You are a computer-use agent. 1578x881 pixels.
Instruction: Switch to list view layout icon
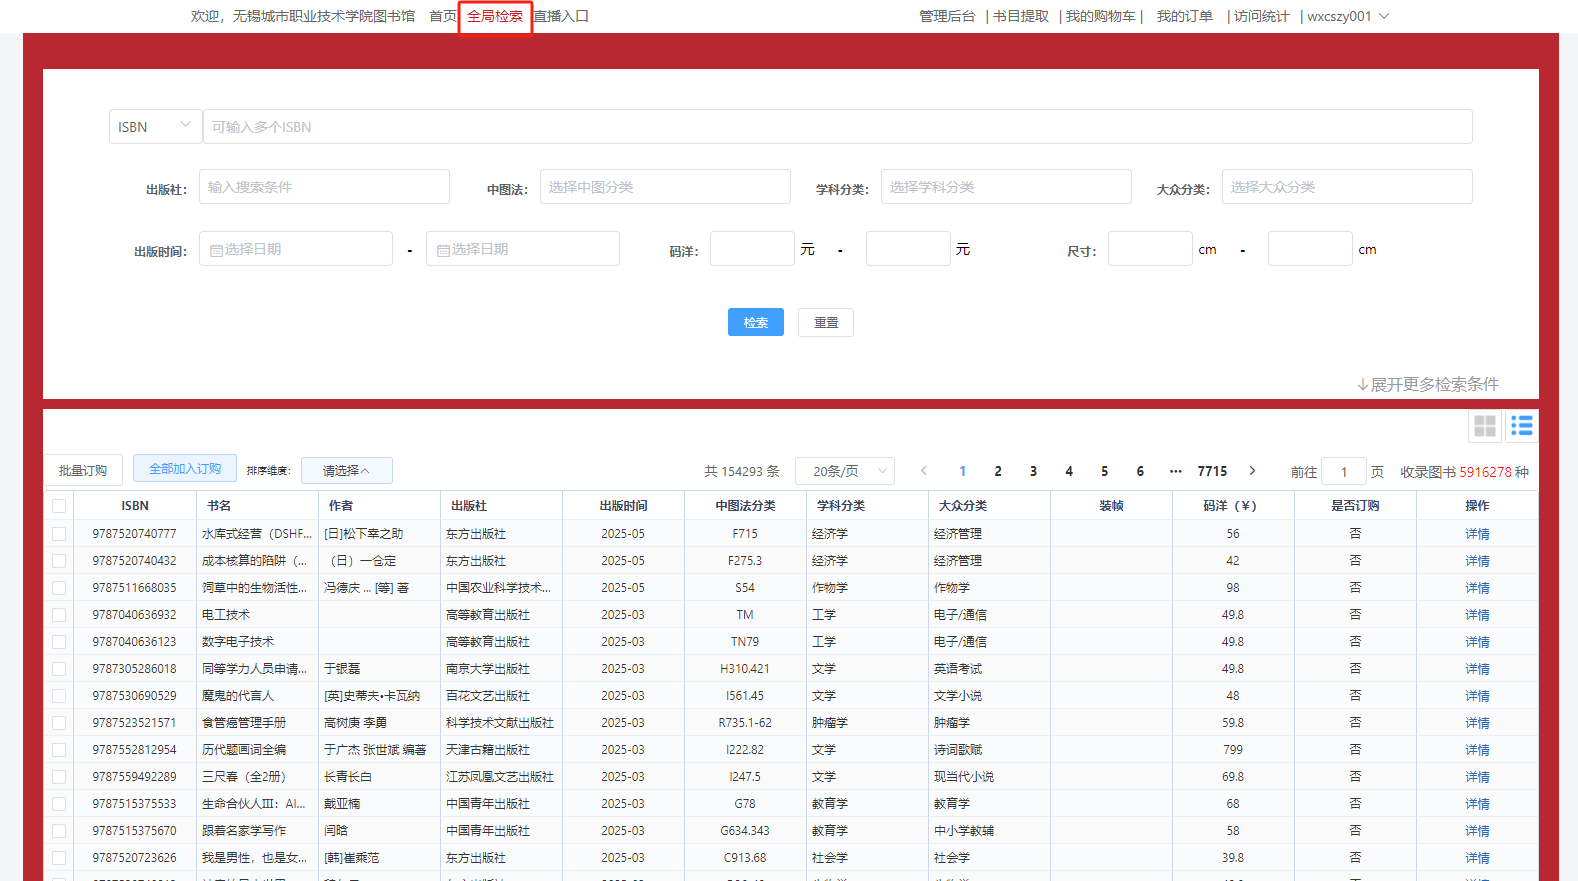(1521, 426)
